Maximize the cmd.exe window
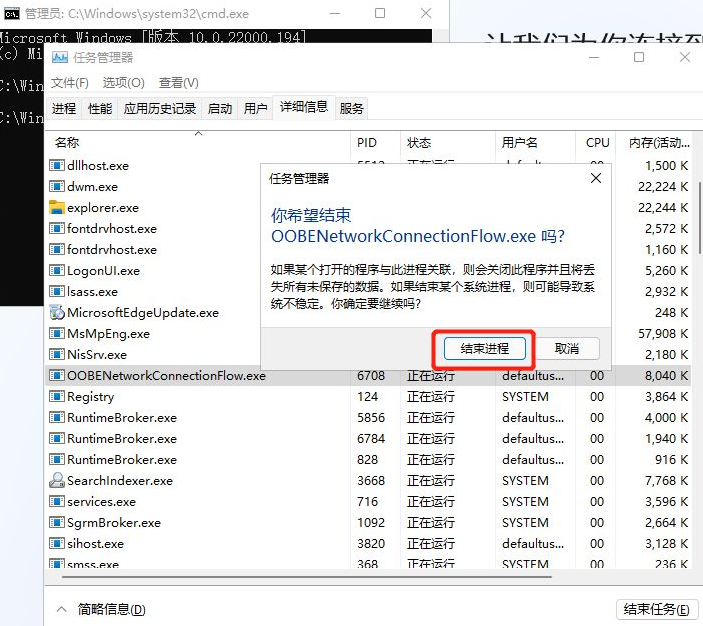The height and width of the screenshot is (626, 703). 380,13
